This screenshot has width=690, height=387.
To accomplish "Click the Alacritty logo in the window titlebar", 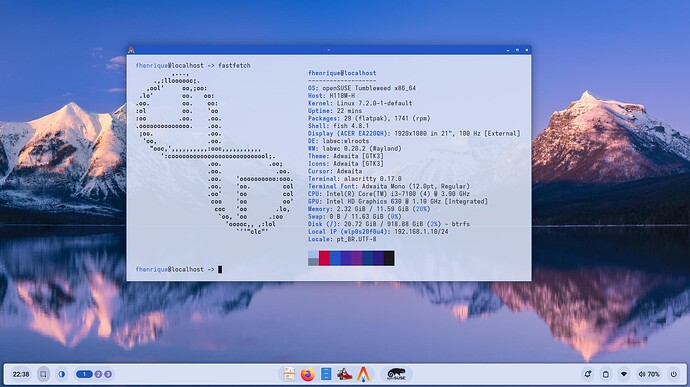I will (131, 50).
